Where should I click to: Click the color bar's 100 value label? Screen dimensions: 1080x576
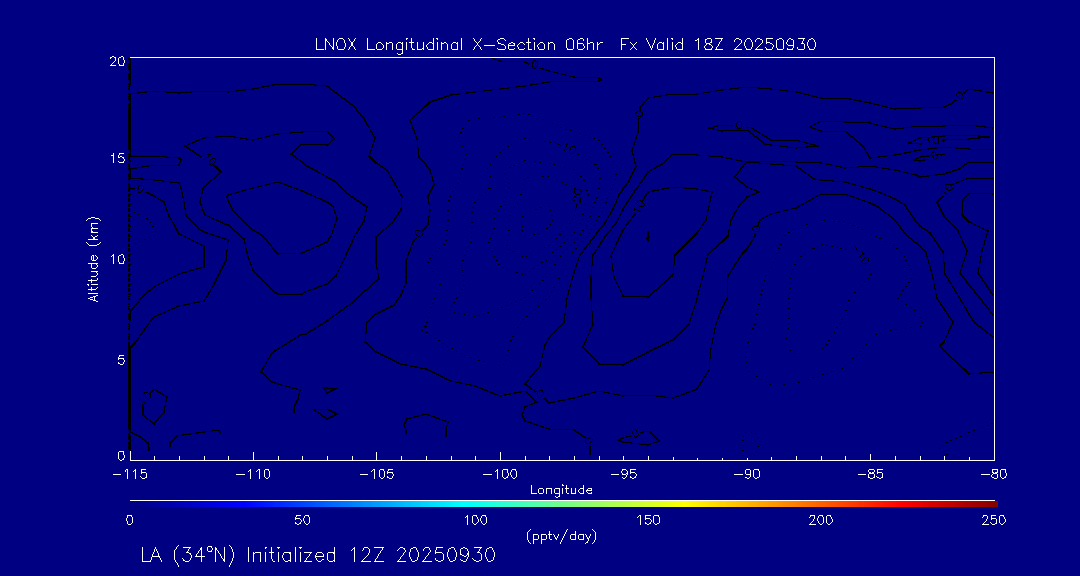(x=475, y=520)
